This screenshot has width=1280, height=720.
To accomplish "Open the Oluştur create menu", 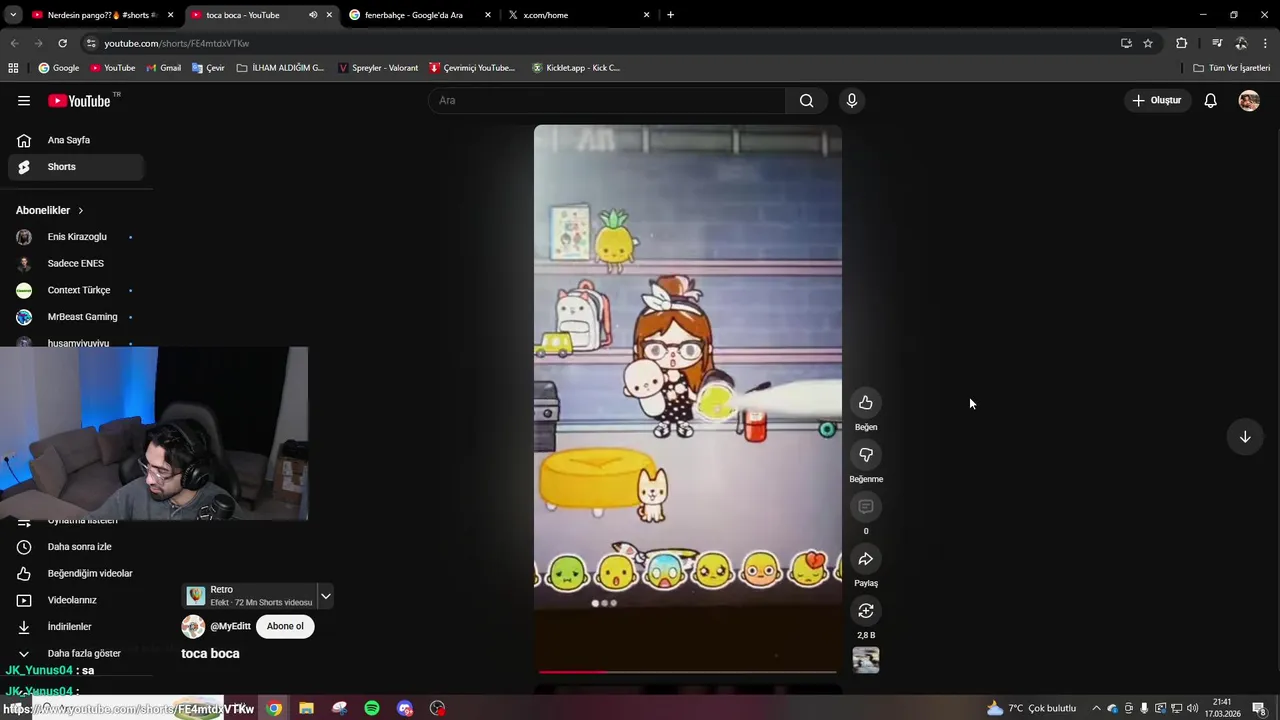I will pyautogui.click(x=1157, y=100).
